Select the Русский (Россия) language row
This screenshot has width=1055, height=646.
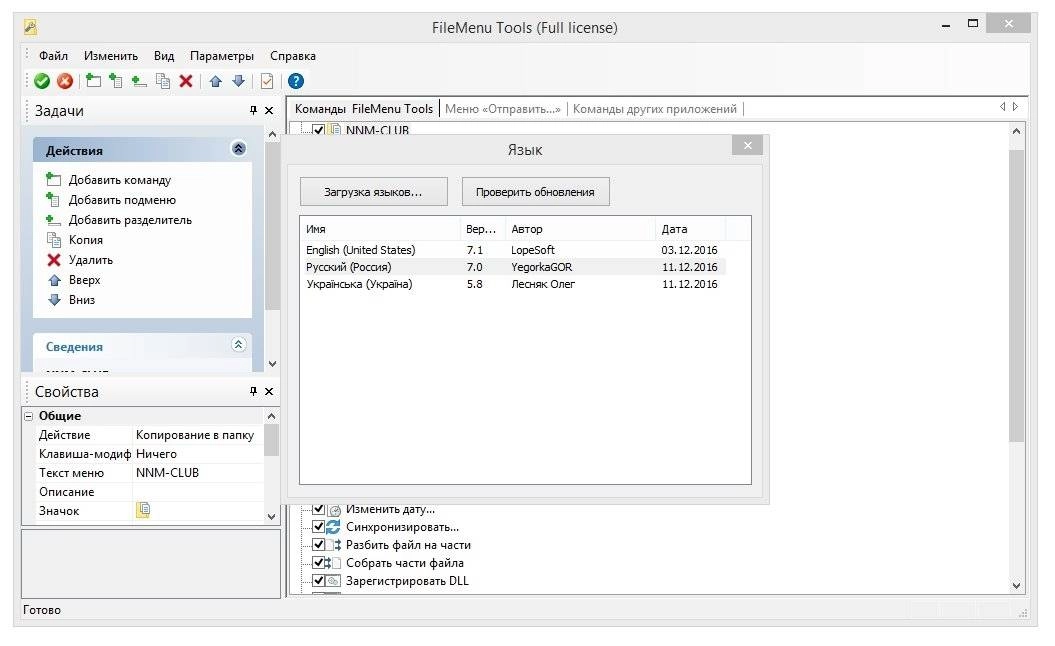[x=513, y=267]
